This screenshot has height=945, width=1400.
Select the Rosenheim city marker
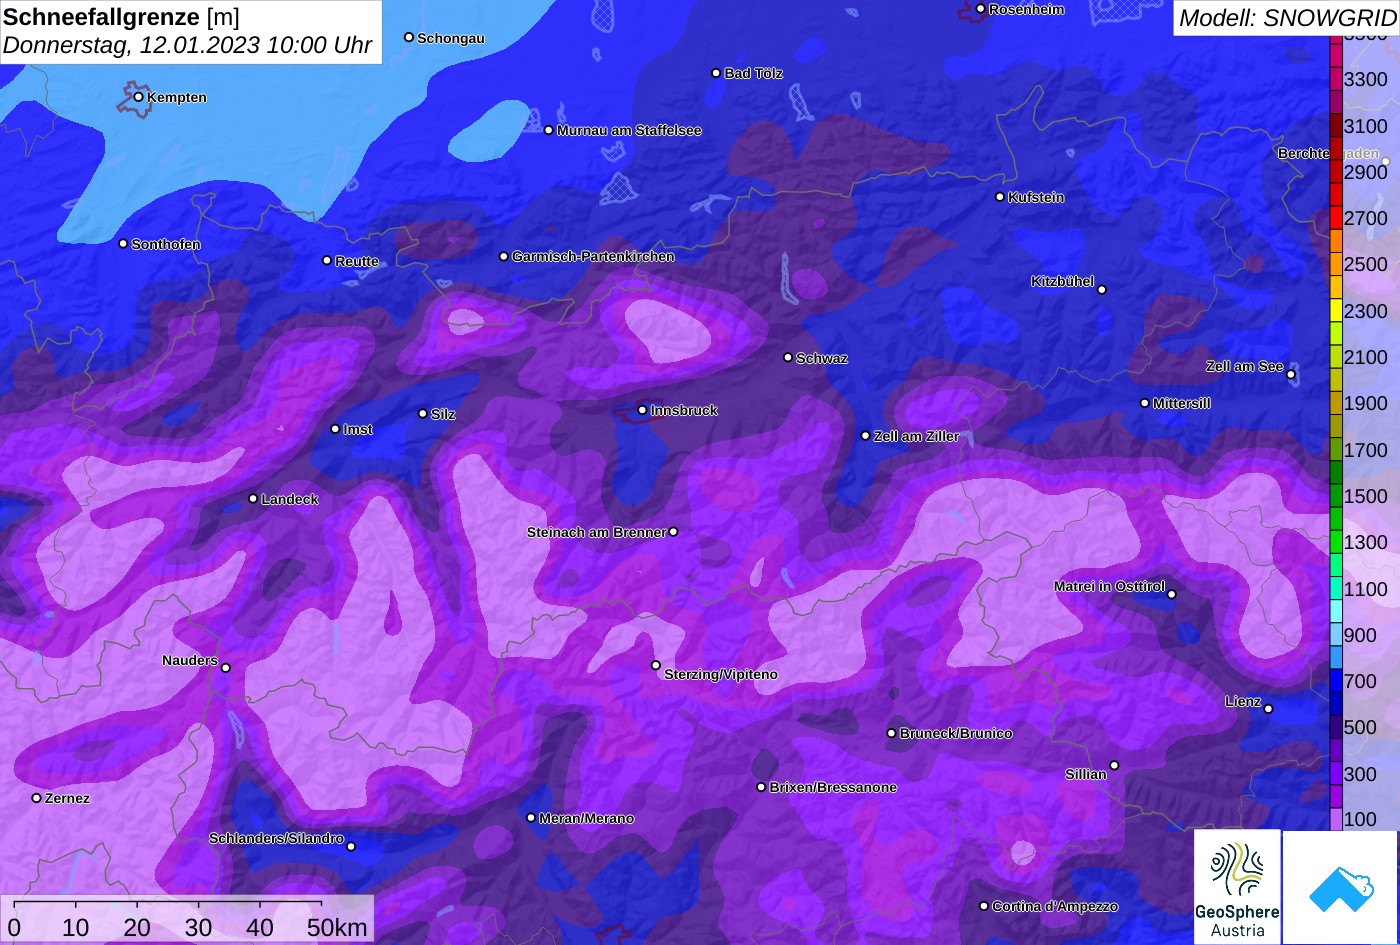click(980, 9)
